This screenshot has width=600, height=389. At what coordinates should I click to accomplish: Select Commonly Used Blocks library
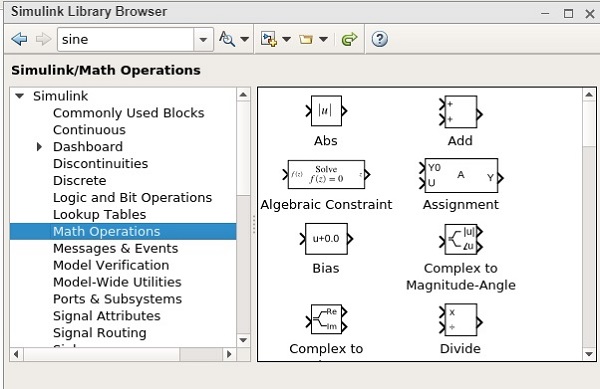point(129,113)
